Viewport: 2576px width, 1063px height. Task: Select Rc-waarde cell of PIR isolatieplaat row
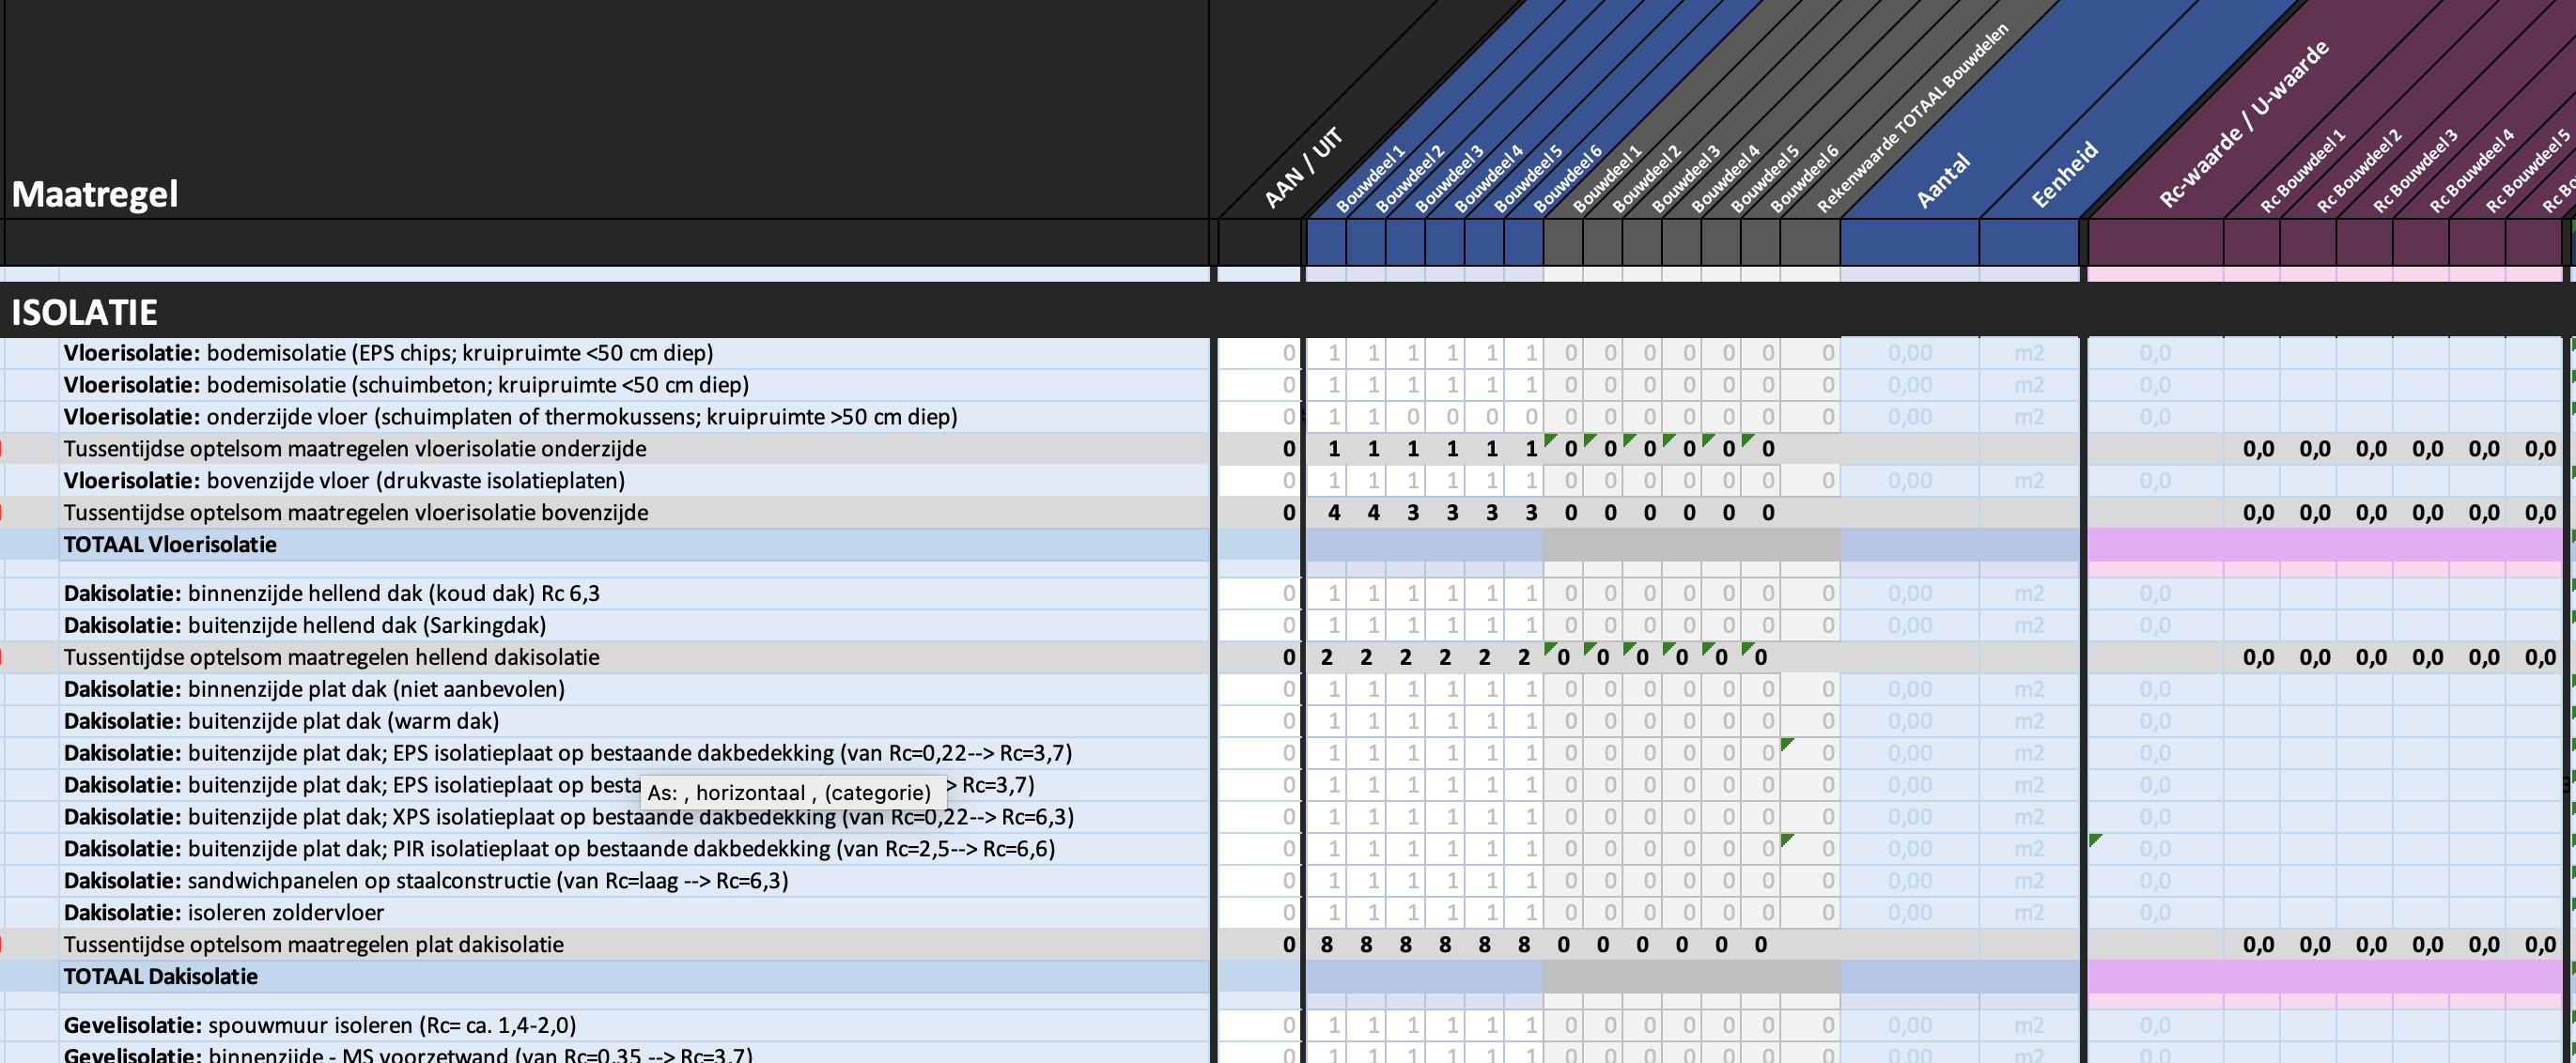point(2154,849)
